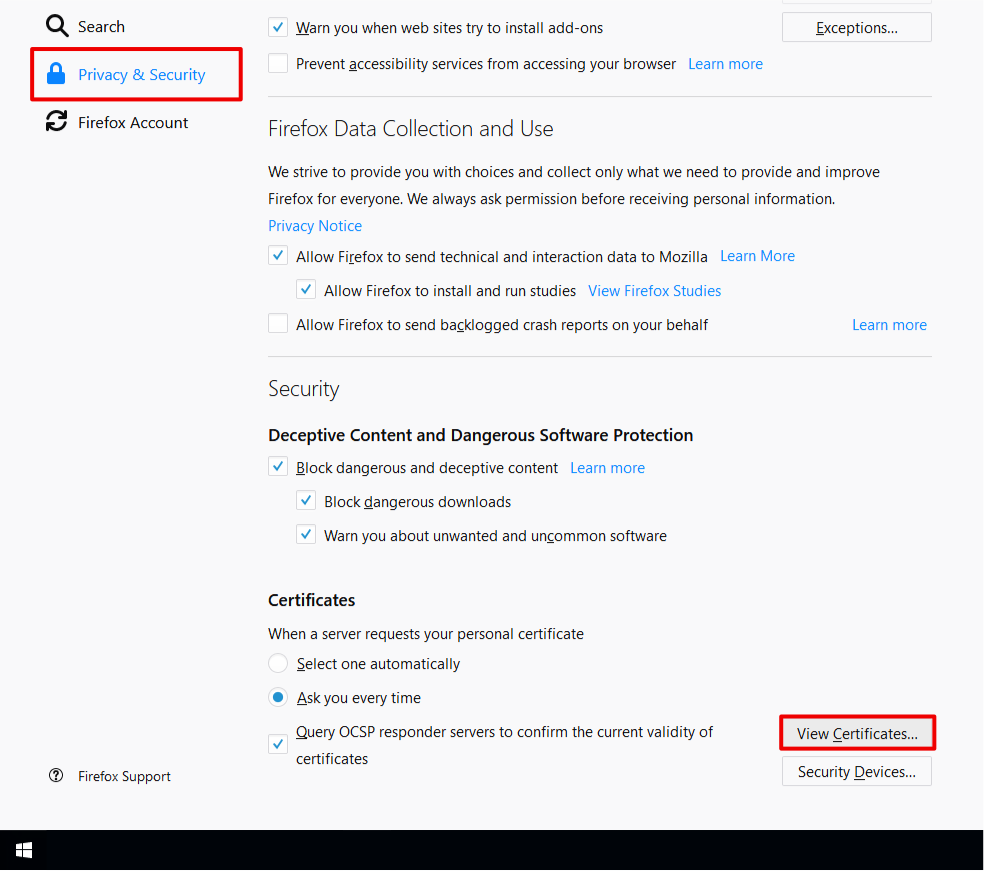Image resolution: width=984 pixels, height=871 pixels.
Task: Open View Firefox Studies link
Action: [x=655, y=291]
